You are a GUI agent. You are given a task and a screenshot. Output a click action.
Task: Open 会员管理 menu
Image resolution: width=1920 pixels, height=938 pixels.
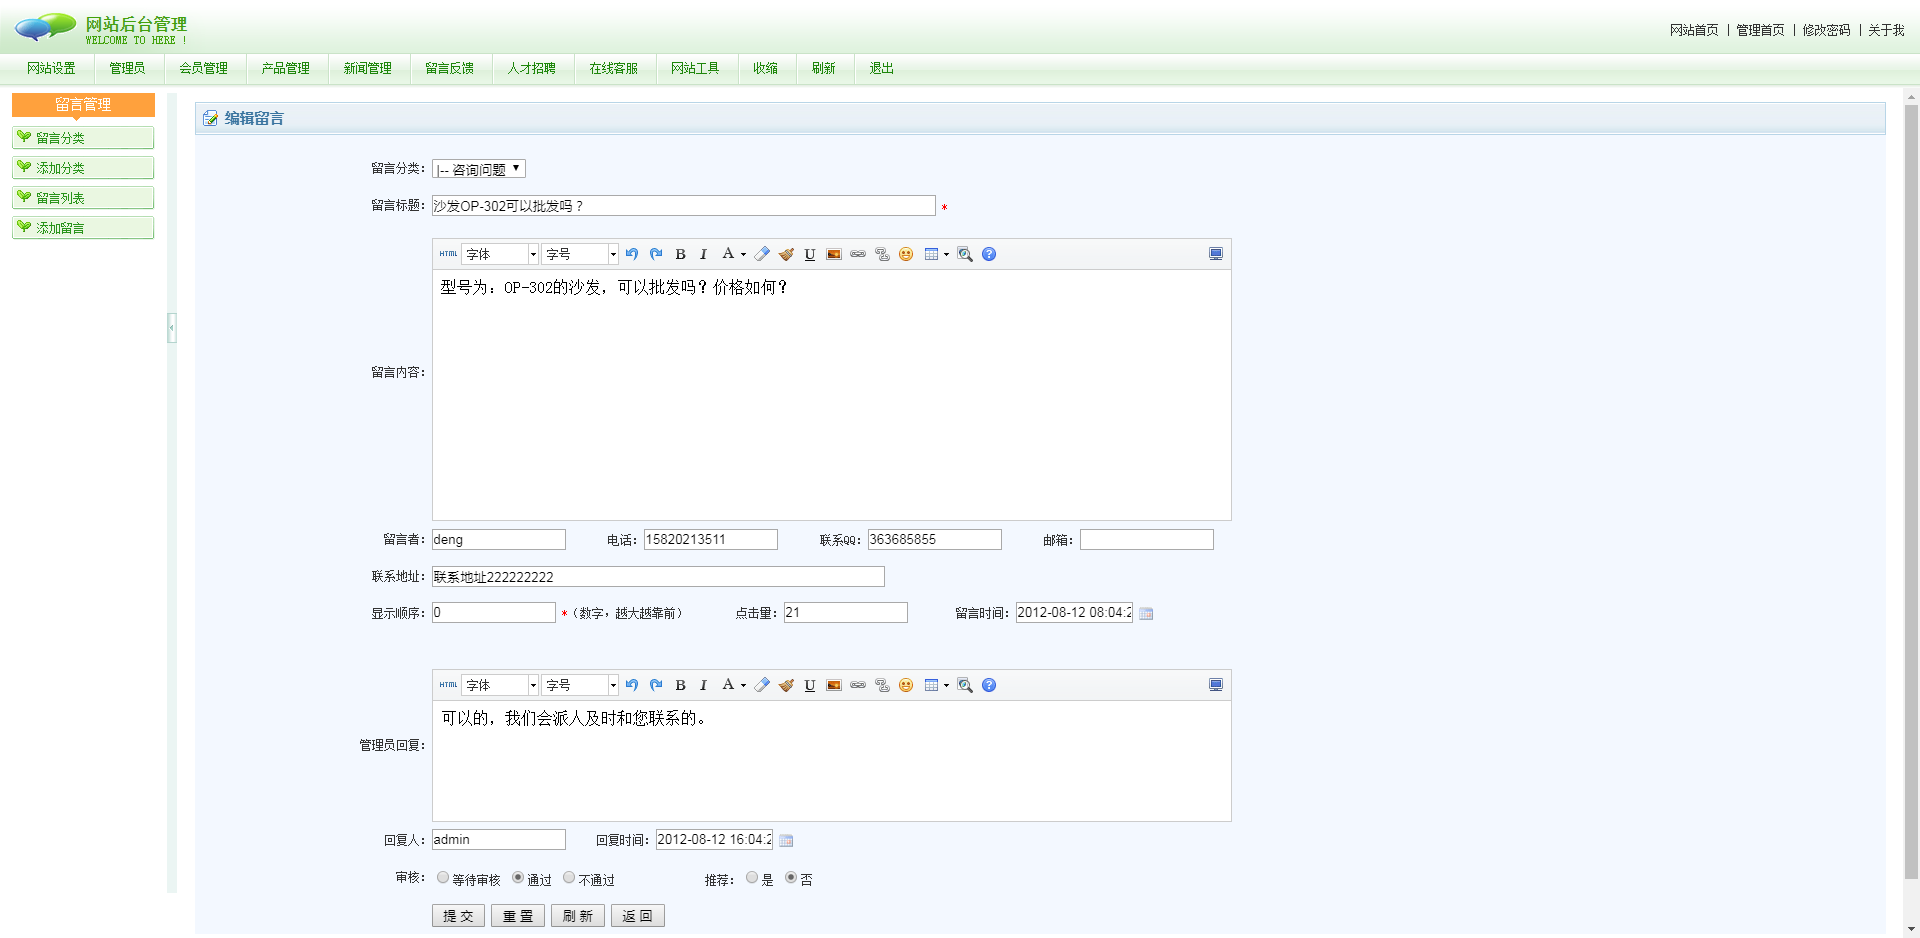coord(204,68)
